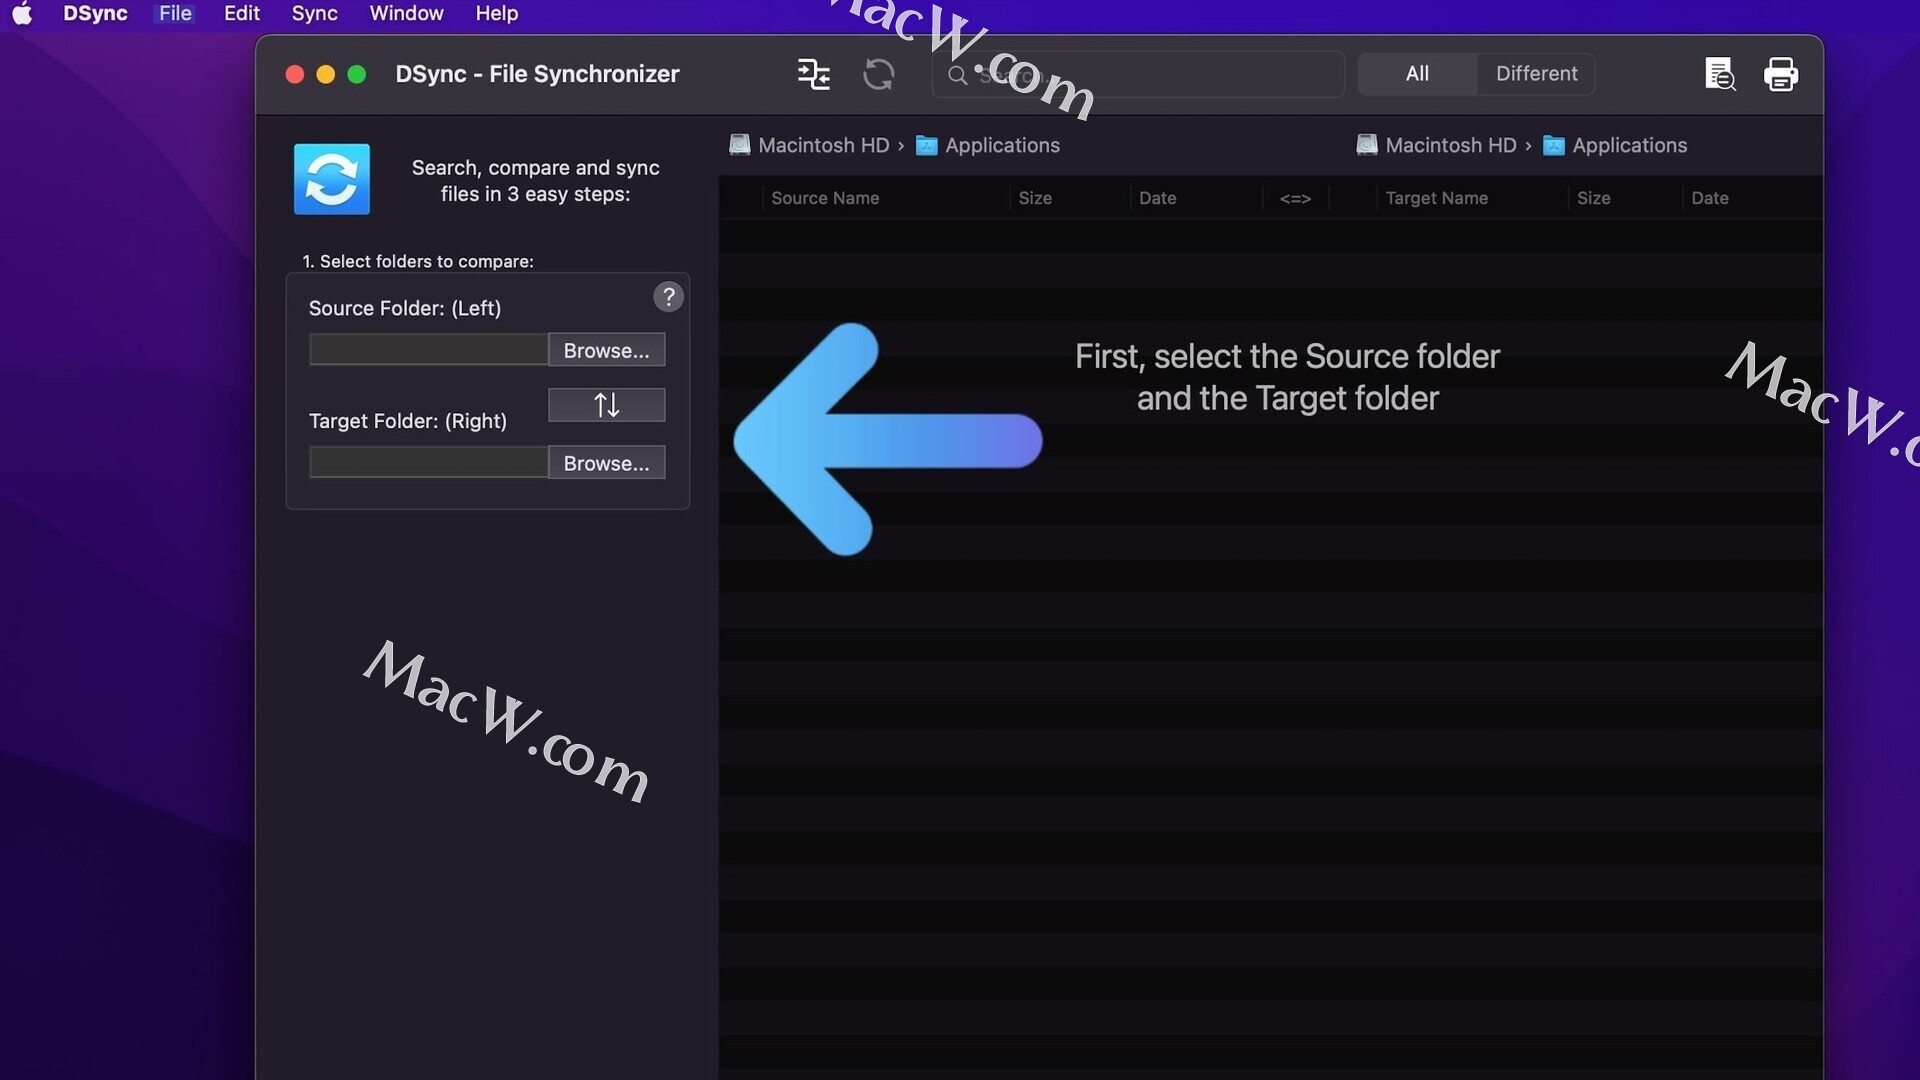The height and width of the screenshot is (1080, 1920).
Task: Click the Target Folder path field
Action: point(428,463)
